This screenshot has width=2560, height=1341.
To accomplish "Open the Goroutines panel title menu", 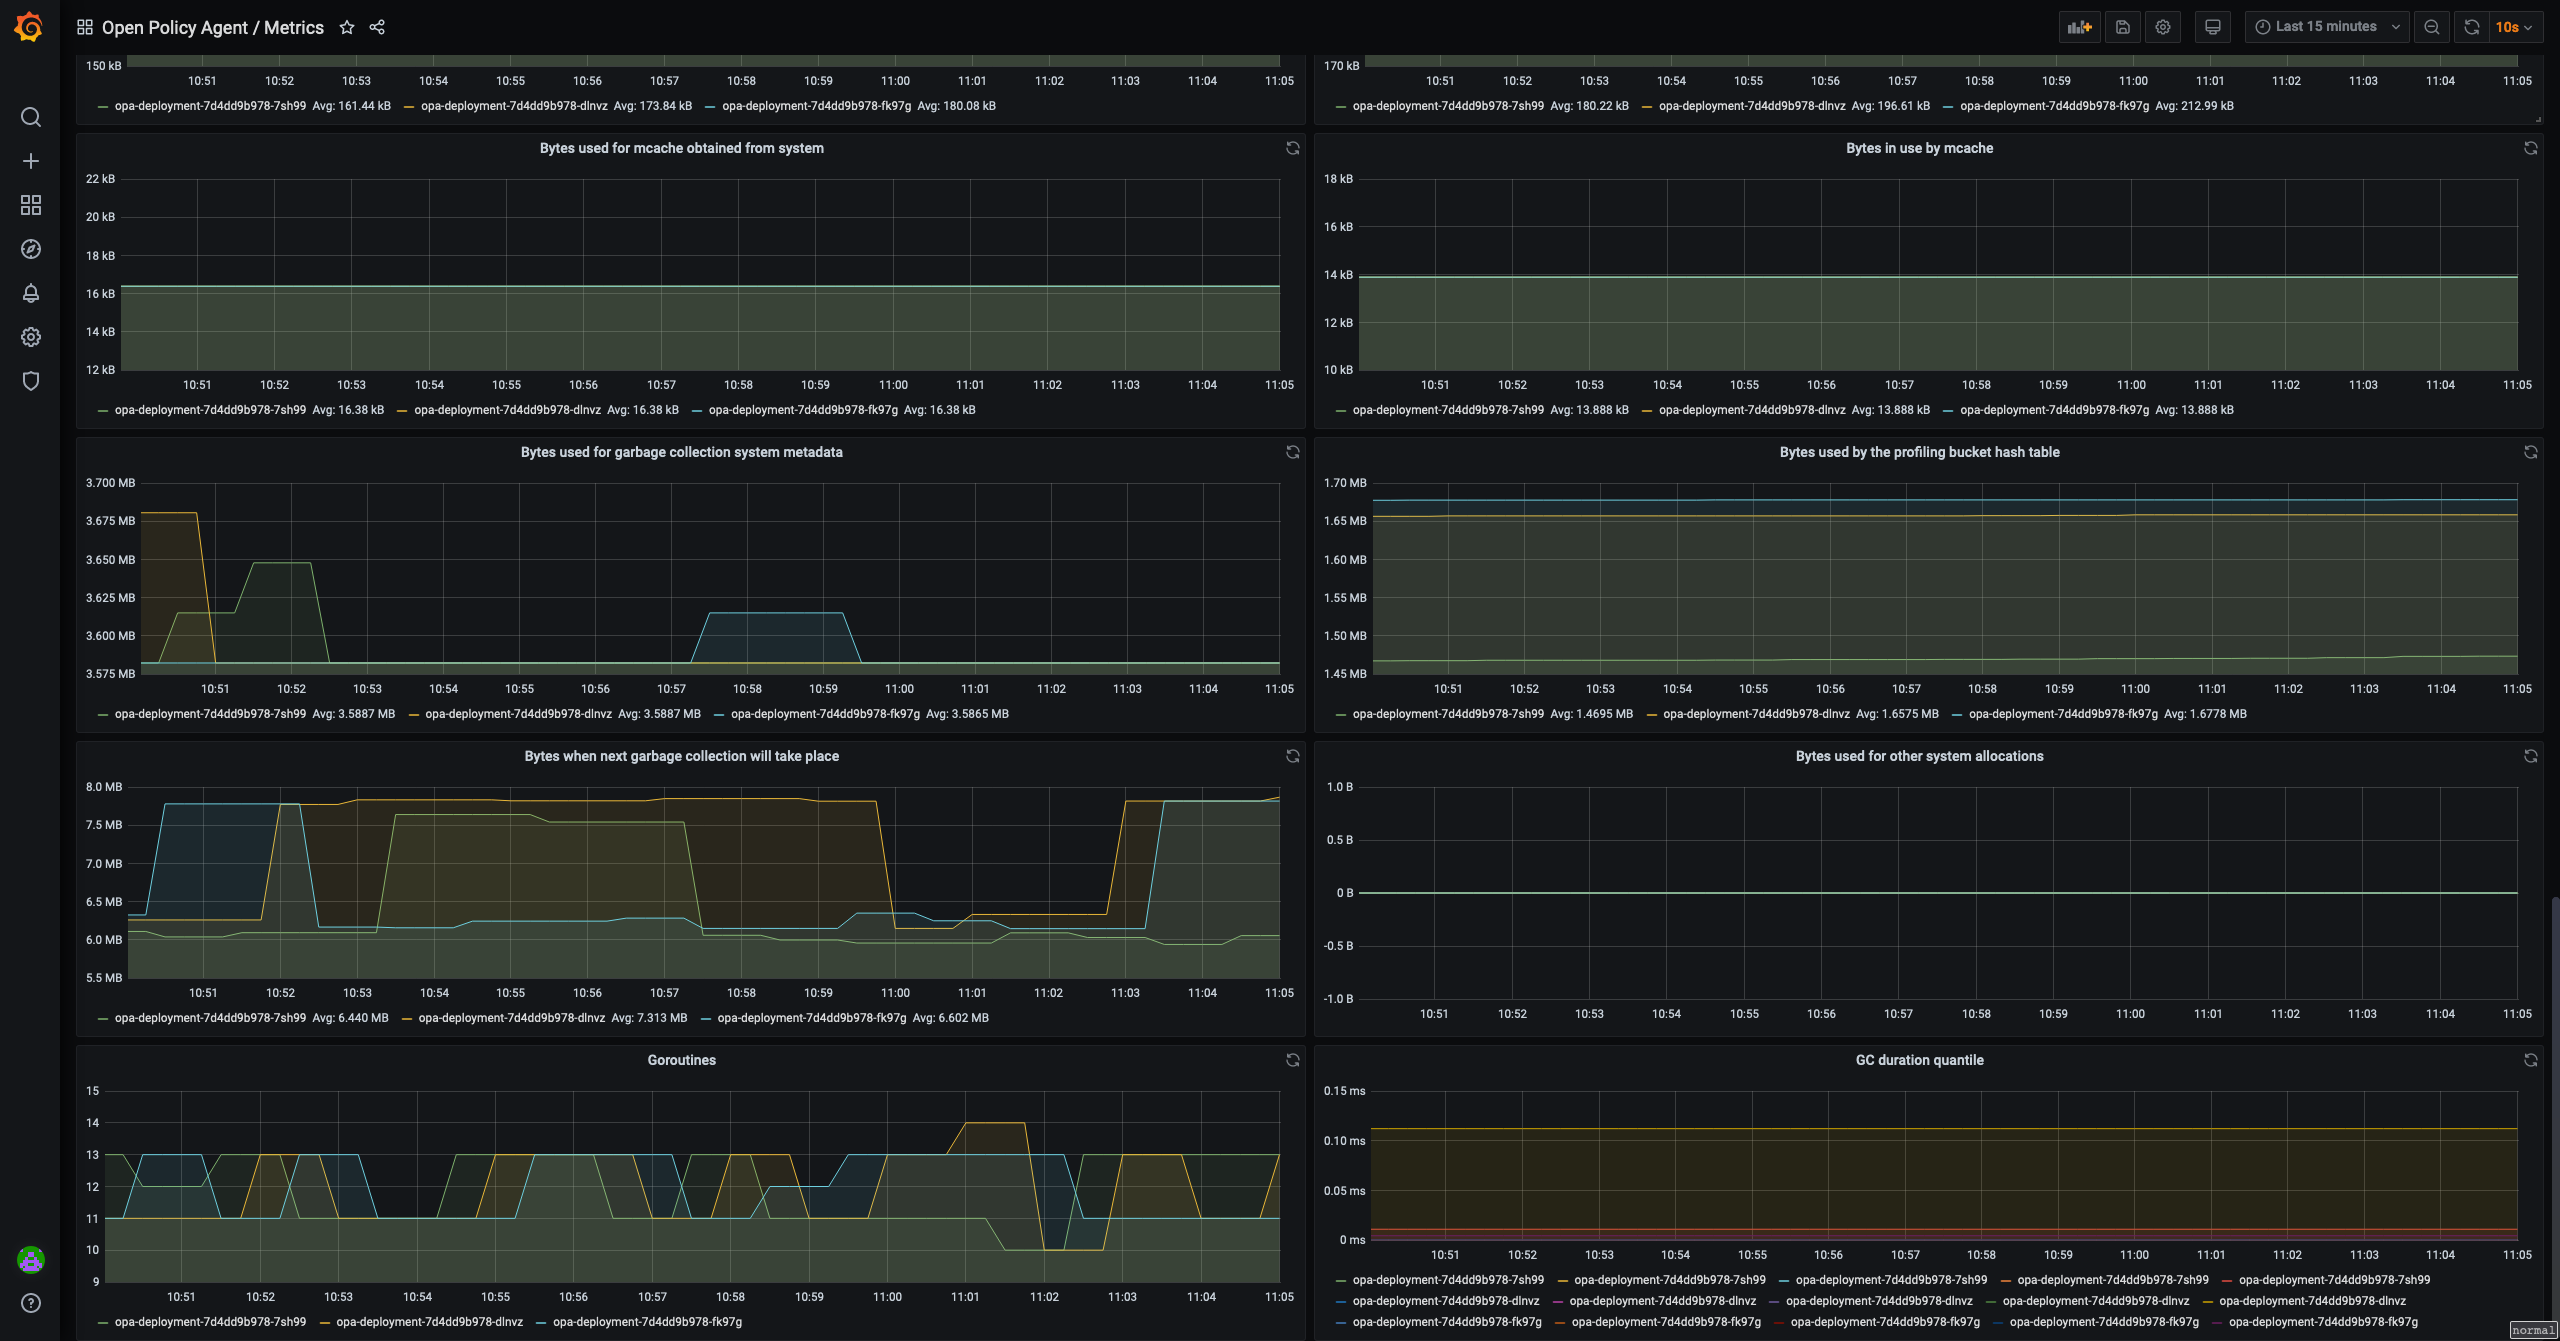I will pyautogui.click(x=681, y=1060).
